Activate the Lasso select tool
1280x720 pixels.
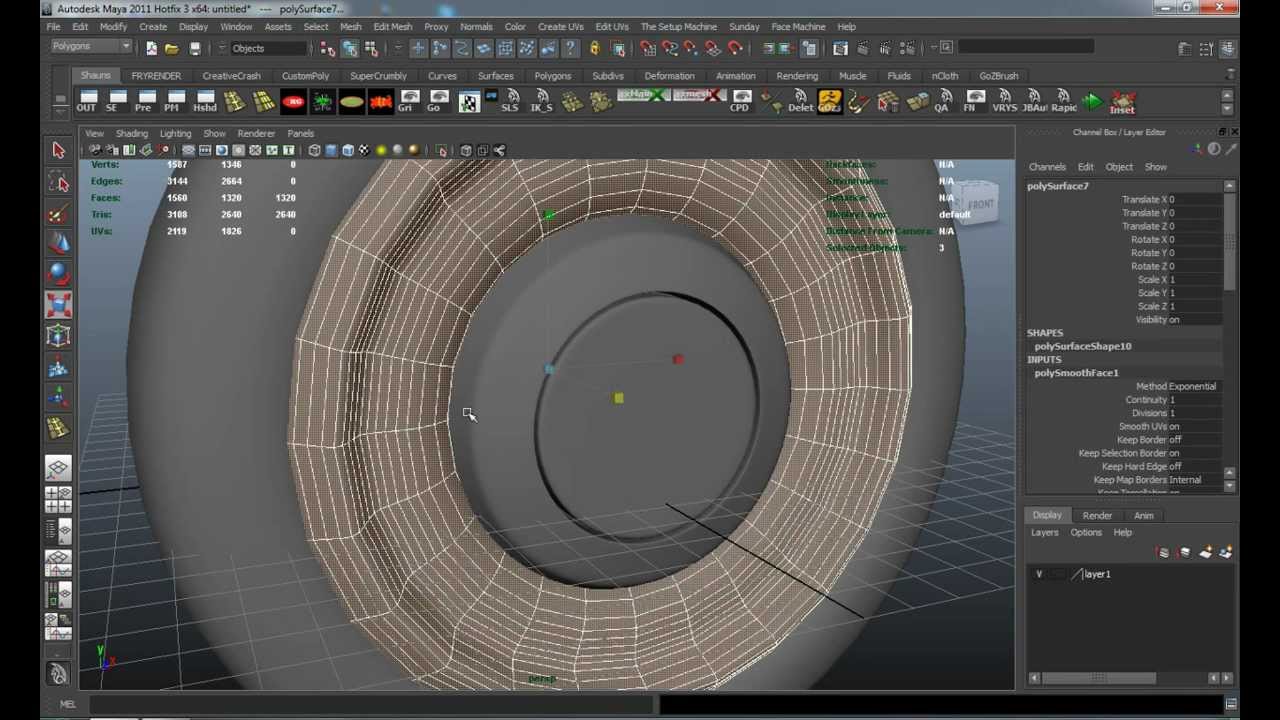[x=58, y=181]
